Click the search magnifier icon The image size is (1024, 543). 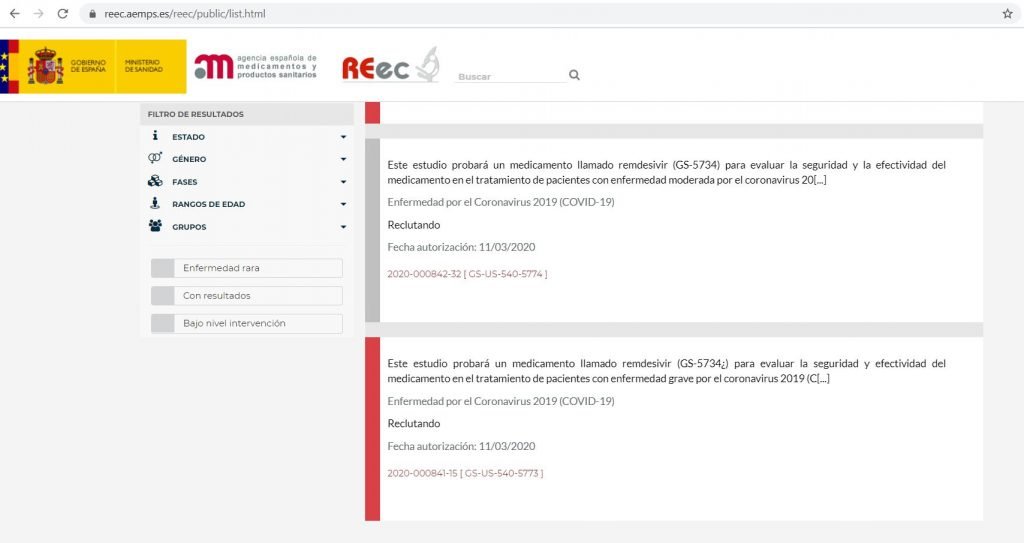(574, 75)
